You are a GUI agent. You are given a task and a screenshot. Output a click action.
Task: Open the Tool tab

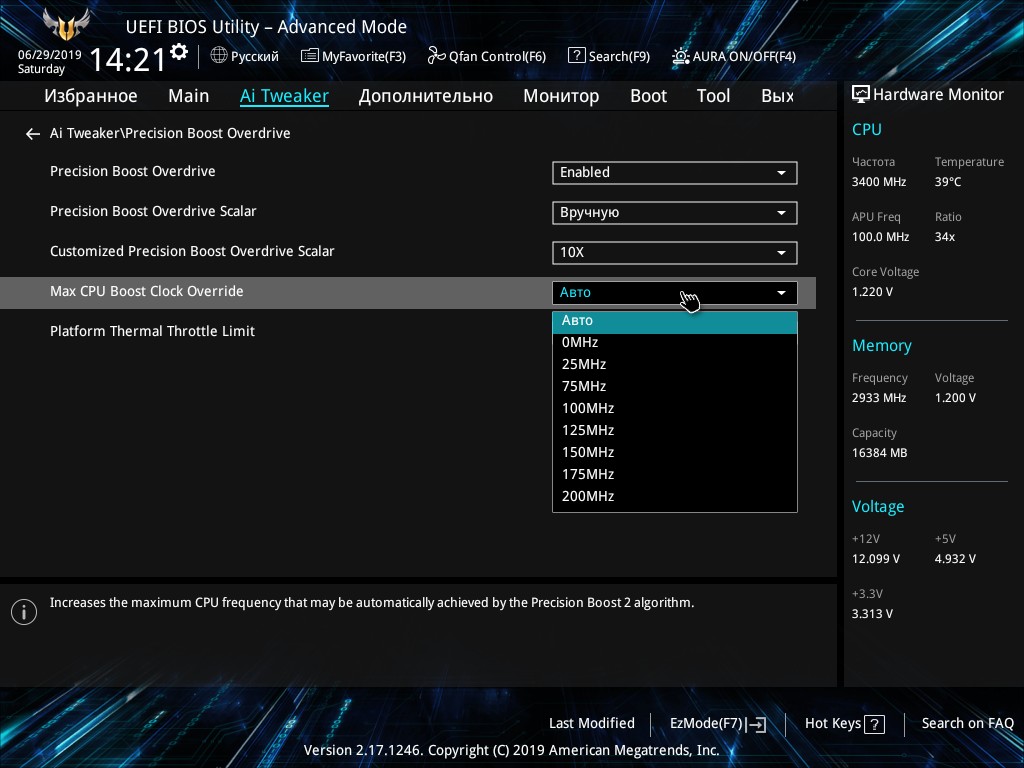pyautogui.click(x=713, y=96)
